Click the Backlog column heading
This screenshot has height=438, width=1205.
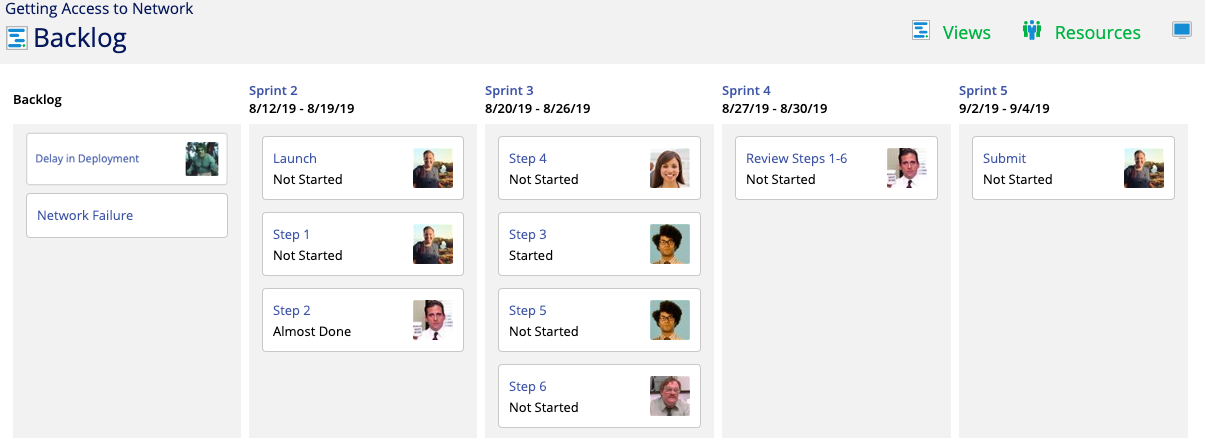point(37,99)
